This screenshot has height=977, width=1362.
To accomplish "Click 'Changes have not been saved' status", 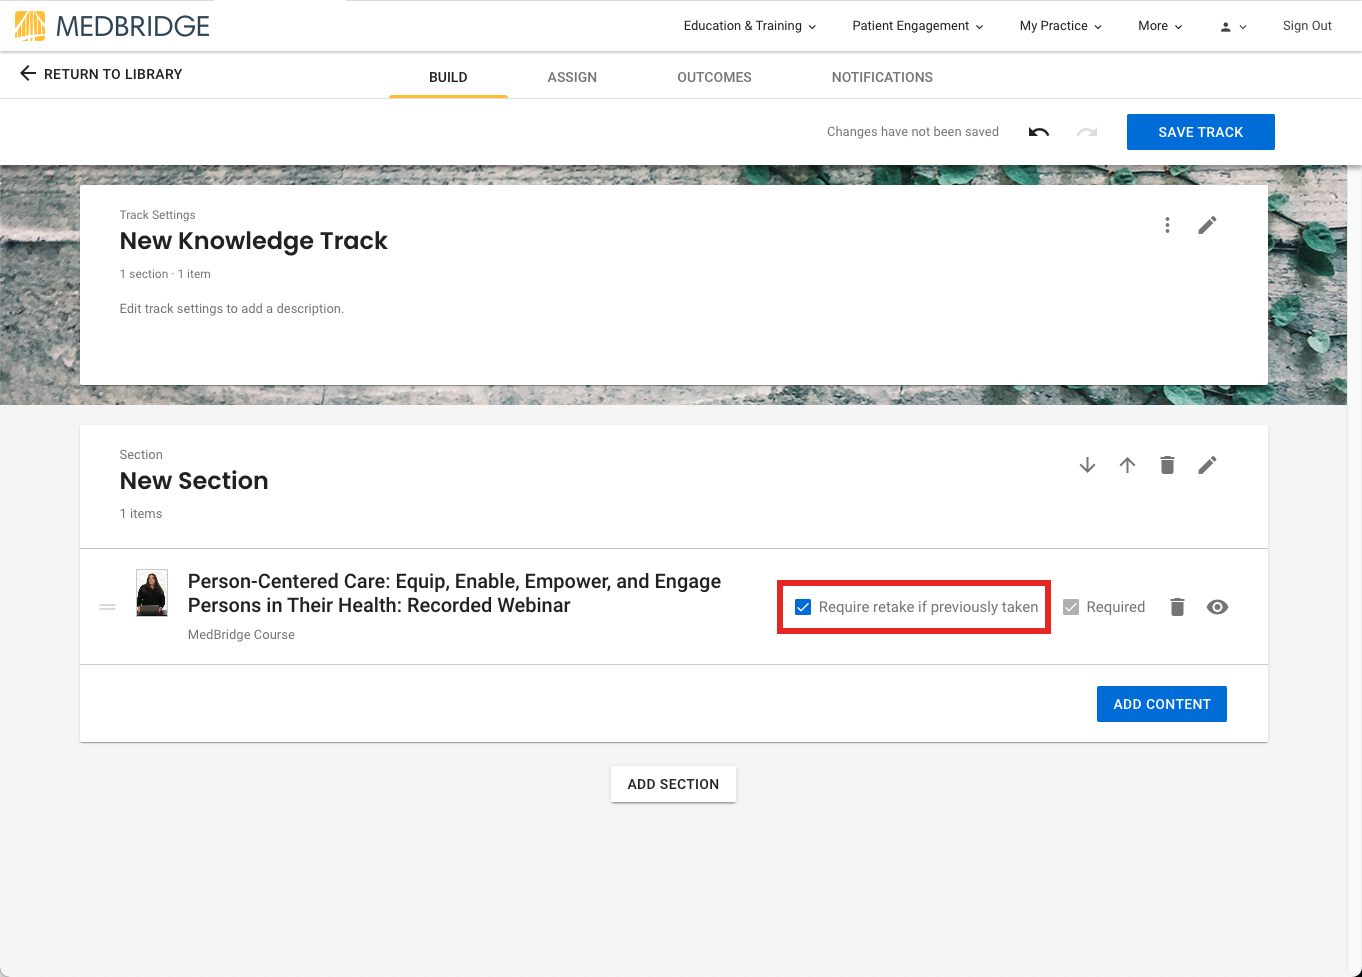I will [x=913, y=132].
